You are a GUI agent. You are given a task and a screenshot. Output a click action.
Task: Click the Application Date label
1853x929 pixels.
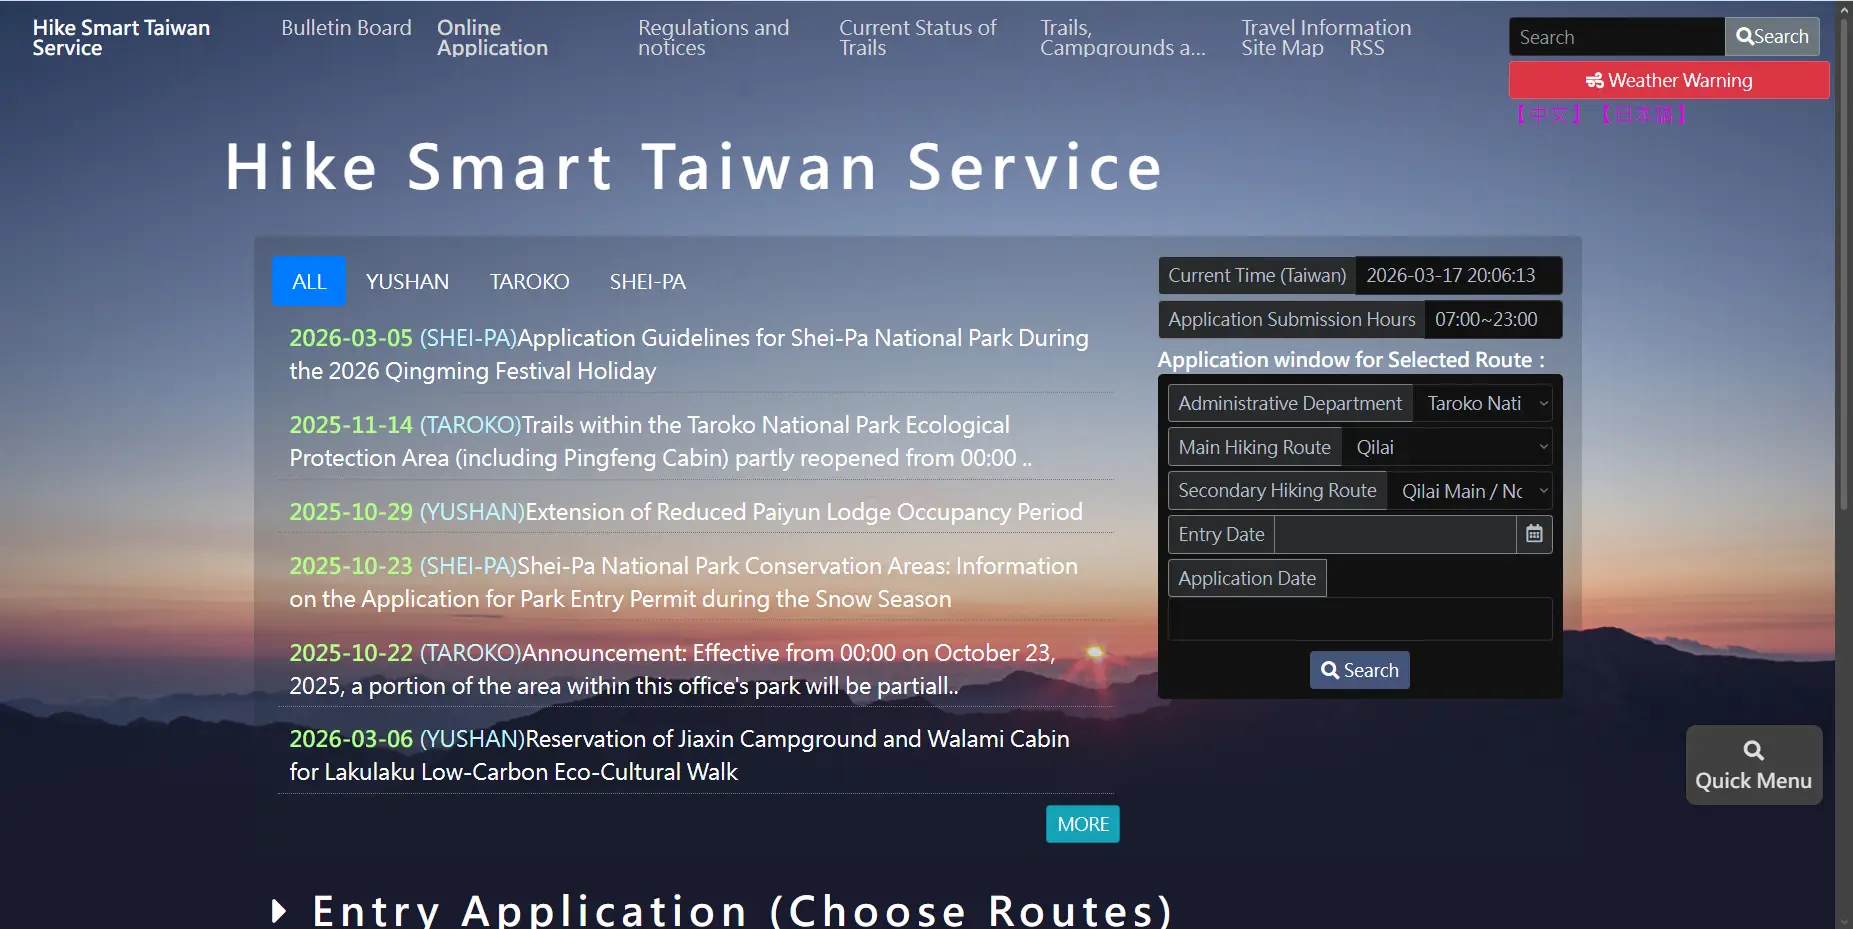[1247, 578]
